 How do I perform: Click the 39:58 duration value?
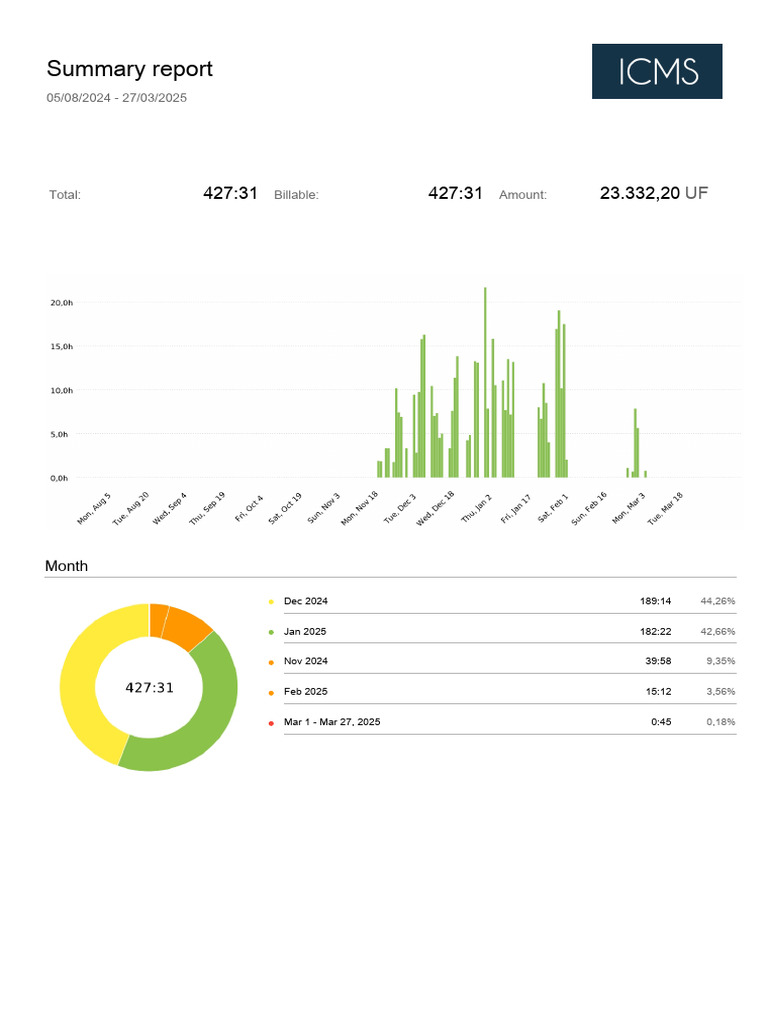[x=658, y=661]
